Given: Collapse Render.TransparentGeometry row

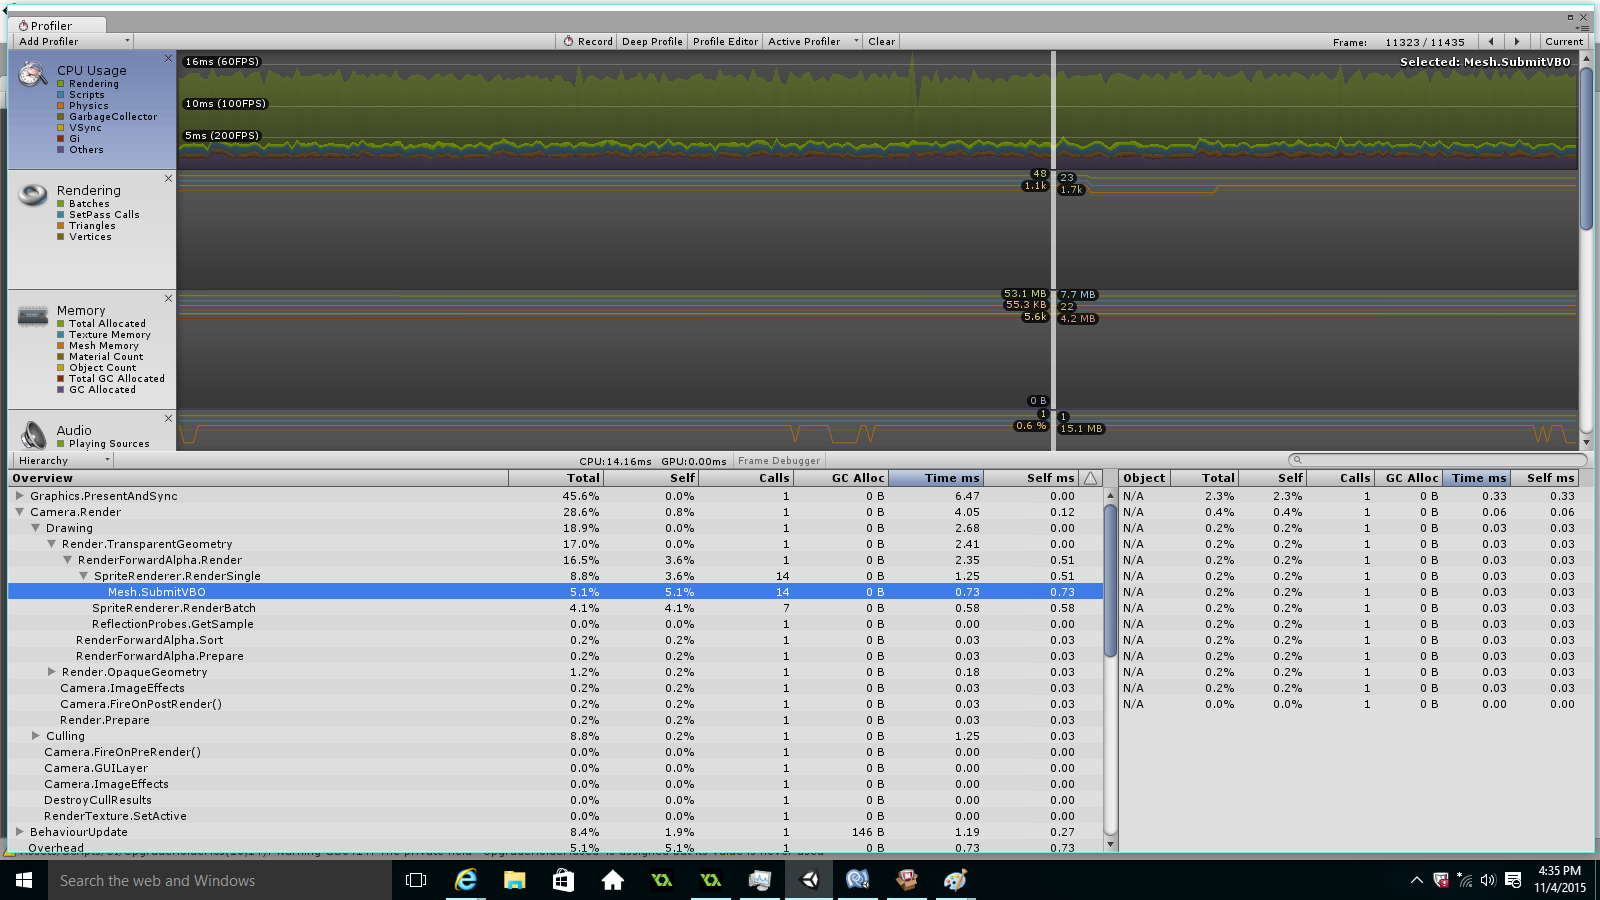Looking at the screenshot, I should pyautogui.click(x=51, y=544).
